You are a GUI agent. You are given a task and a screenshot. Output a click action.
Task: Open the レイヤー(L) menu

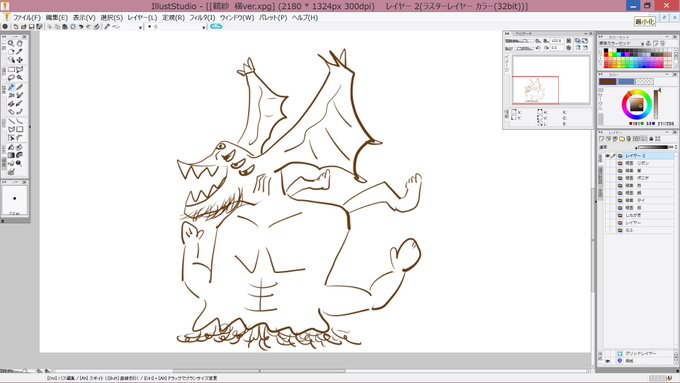point(142,18)
